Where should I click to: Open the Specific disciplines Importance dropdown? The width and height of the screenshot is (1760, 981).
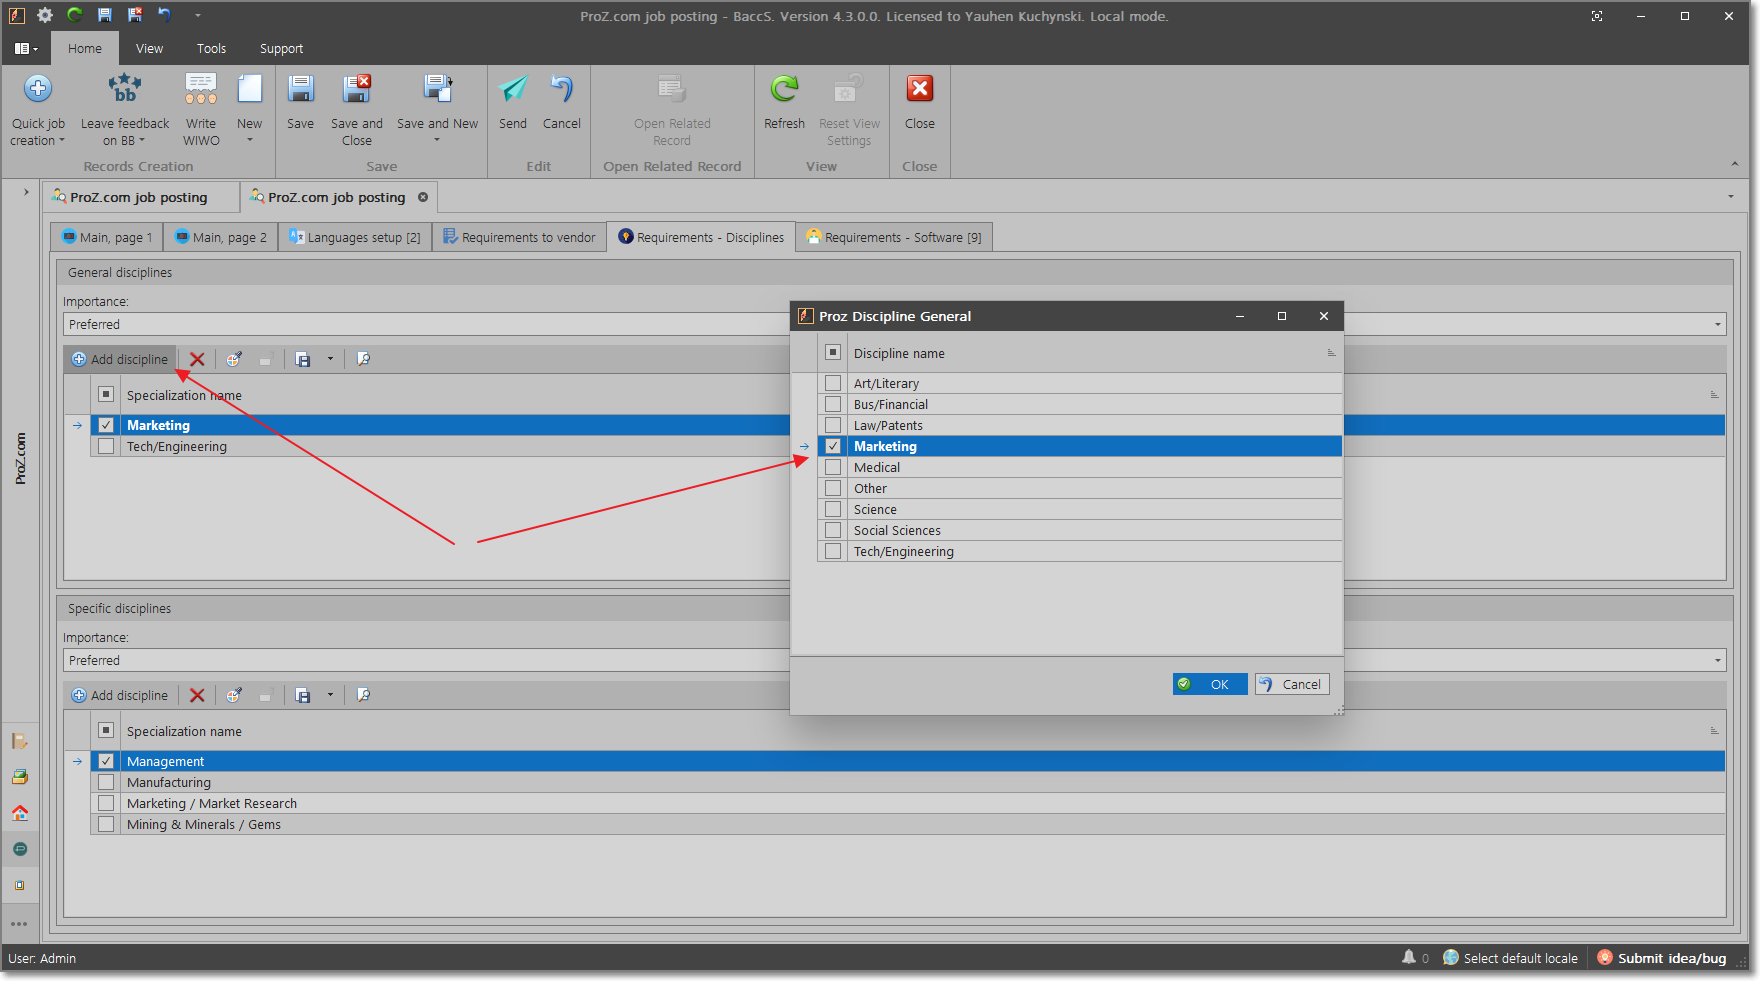(x=1718, y=660)
